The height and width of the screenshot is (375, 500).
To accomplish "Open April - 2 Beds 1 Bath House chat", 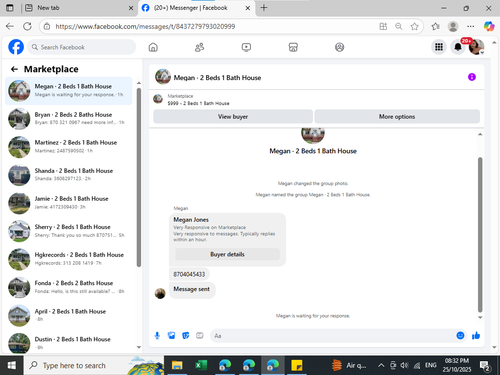I will pyautogui.click(x=69, y=315).
